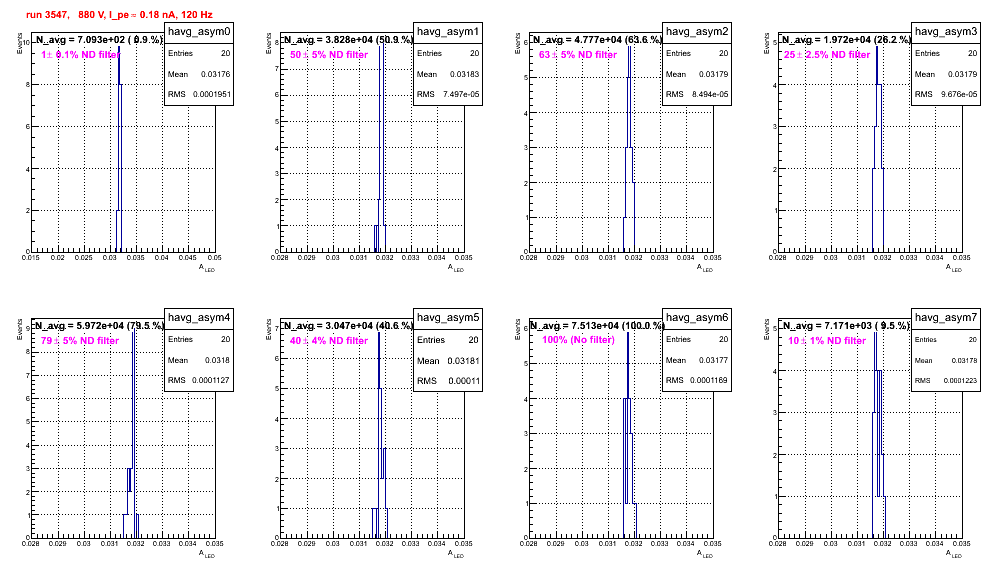Click RMS 7.497e-05 in havg_asym1 stats

(448, 94)
